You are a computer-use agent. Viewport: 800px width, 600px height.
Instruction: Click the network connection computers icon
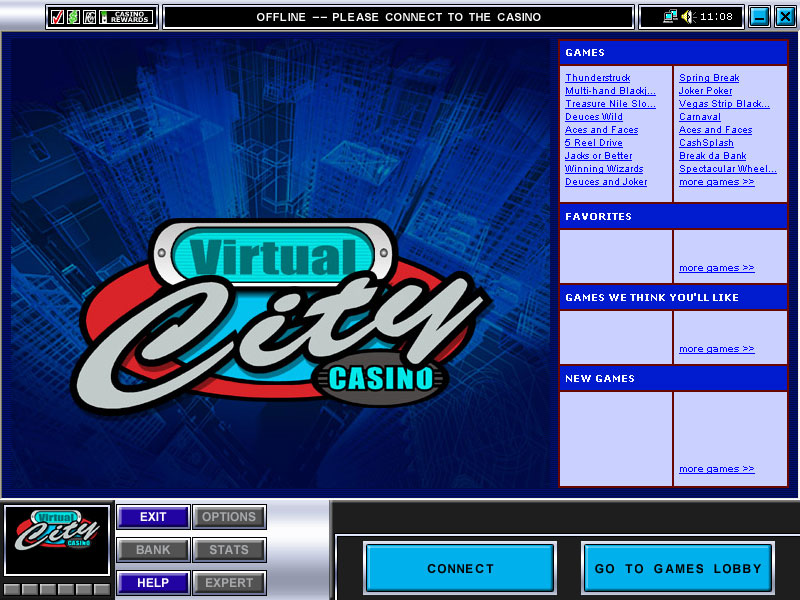point(671,17)
